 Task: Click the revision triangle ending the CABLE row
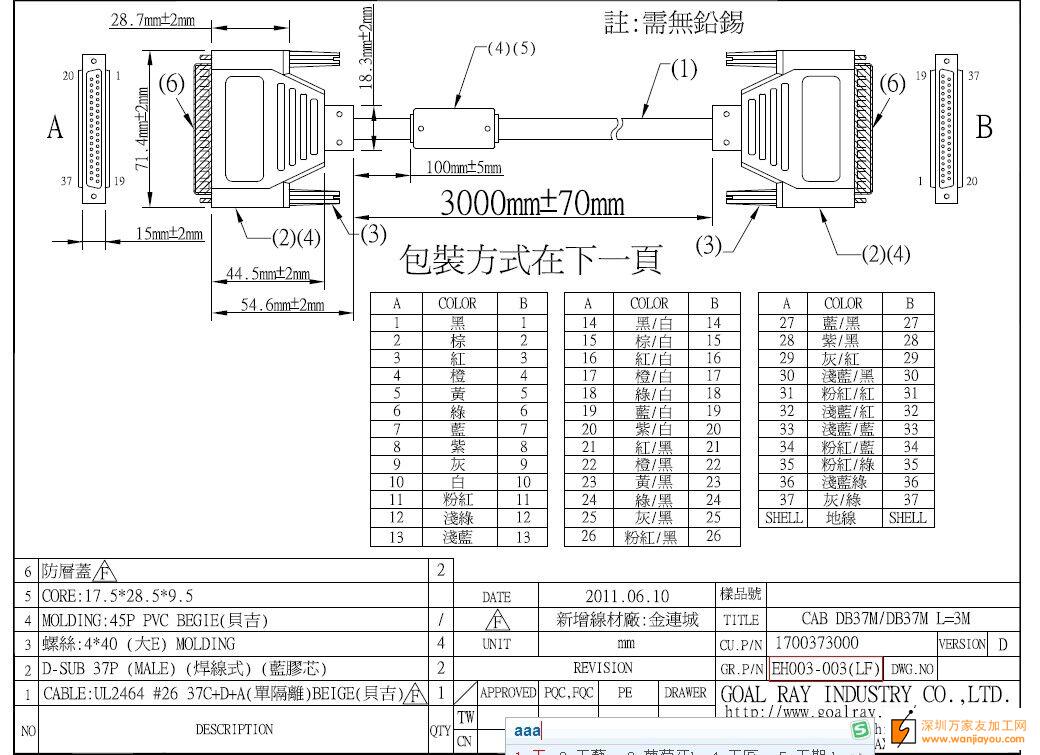pos(416,695)
